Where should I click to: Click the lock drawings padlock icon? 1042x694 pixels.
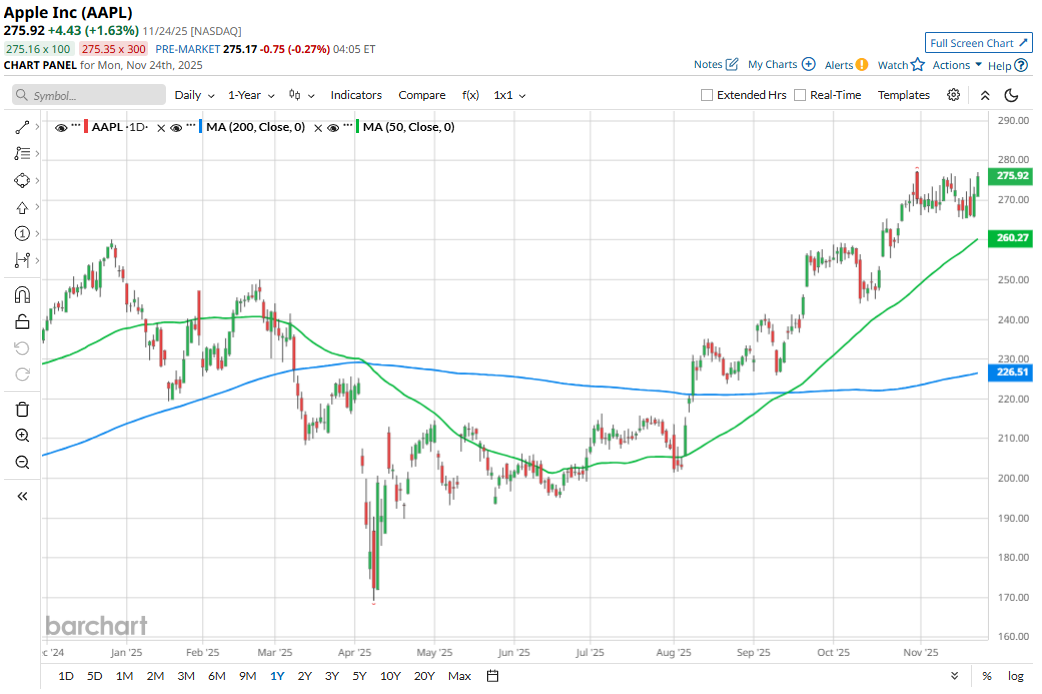[x=22, y=321]
